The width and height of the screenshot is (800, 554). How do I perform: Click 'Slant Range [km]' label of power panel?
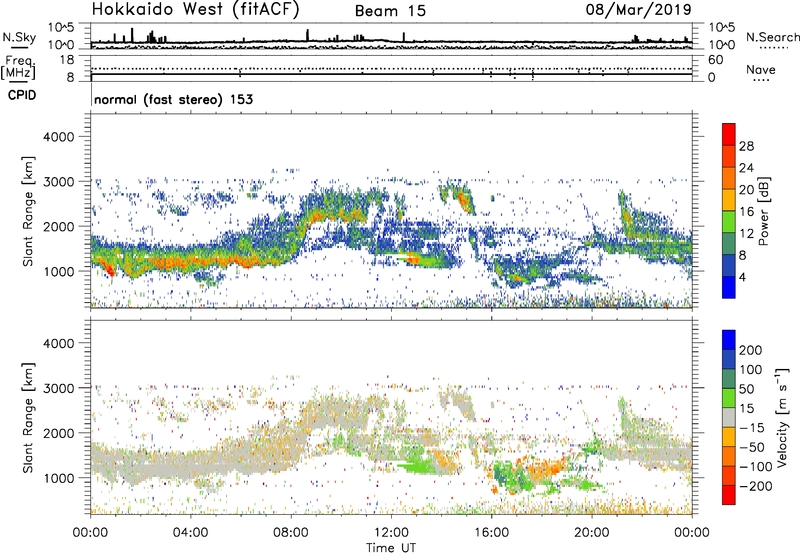coord(28,211)
